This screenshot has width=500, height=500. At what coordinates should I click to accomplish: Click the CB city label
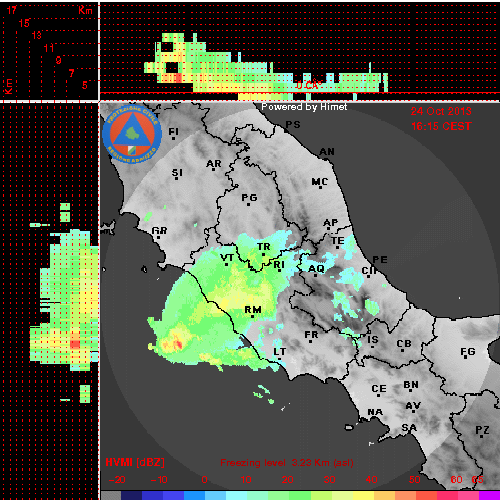(x=404, y=344)
